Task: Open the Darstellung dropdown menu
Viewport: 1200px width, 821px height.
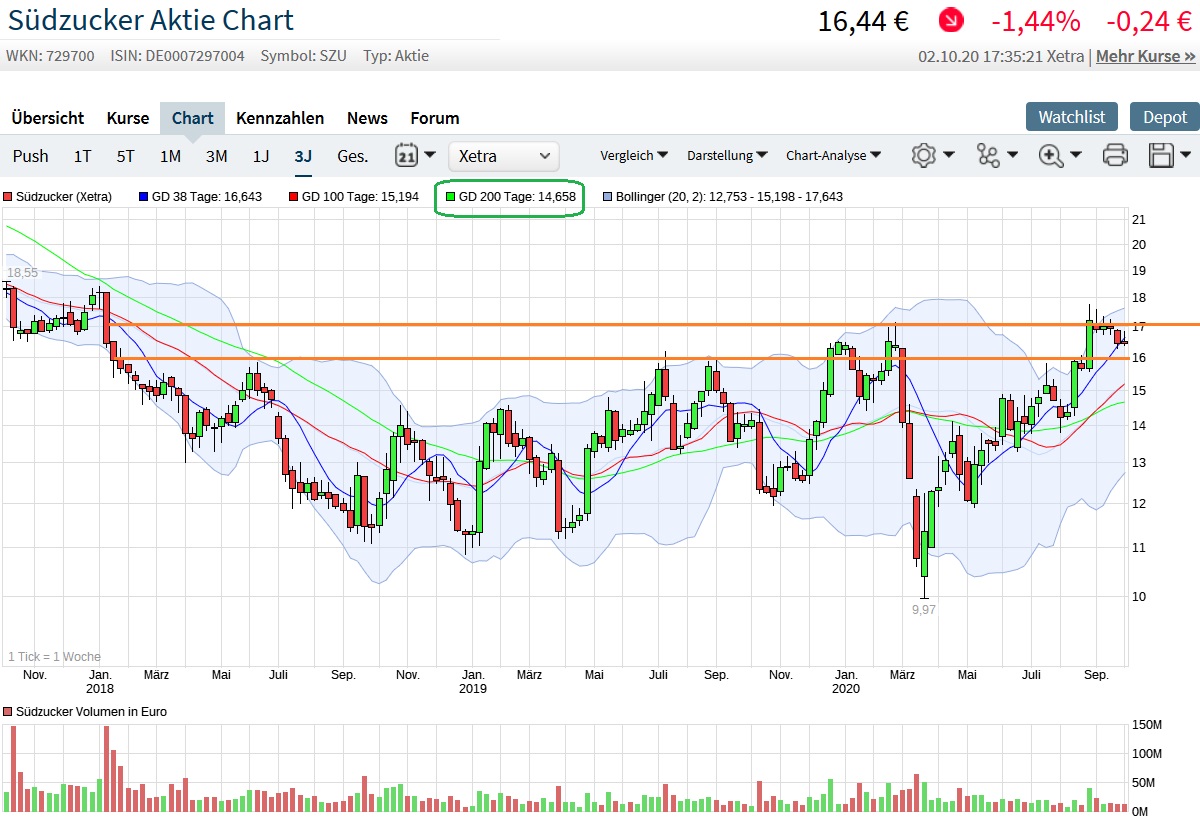Action: point(727,156)
